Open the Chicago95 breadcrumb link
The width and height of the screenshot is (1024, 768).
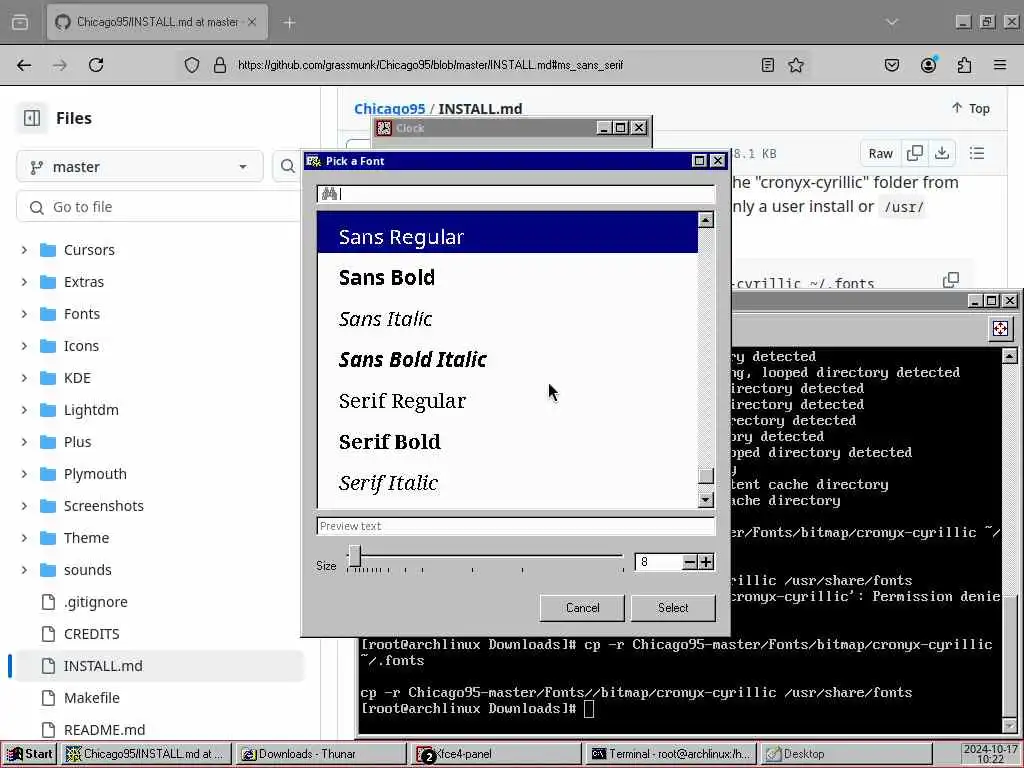tap(389, 109)
